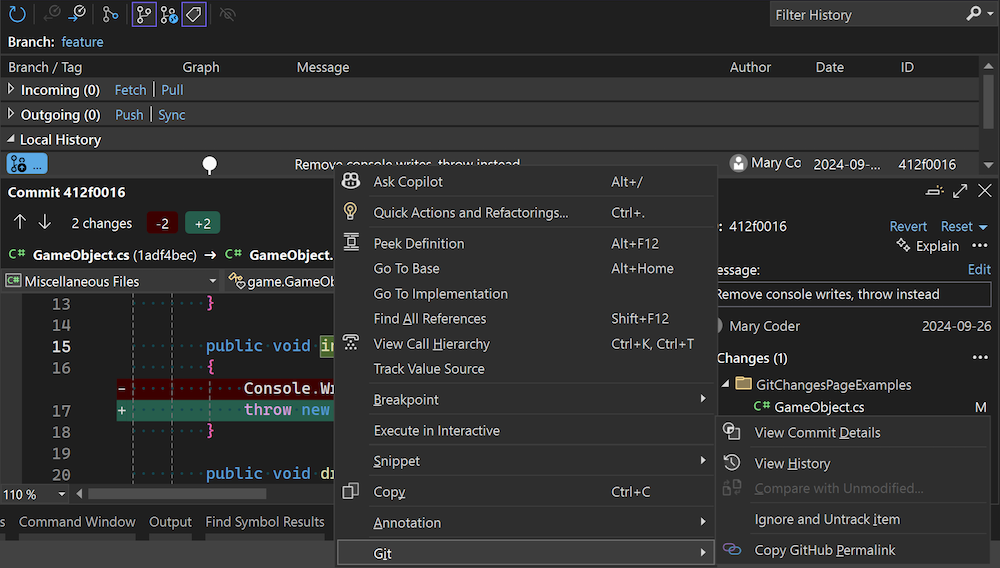Open the Reset dropdown arrow
This screenshot has height=568, width=1000.
point(984,227)
